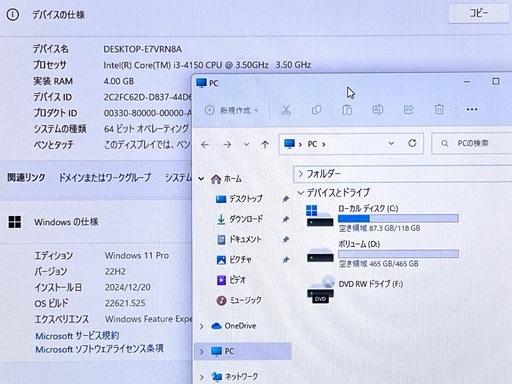
Task: Open the システム related link in Settings
Action: (x=179, y=177)
